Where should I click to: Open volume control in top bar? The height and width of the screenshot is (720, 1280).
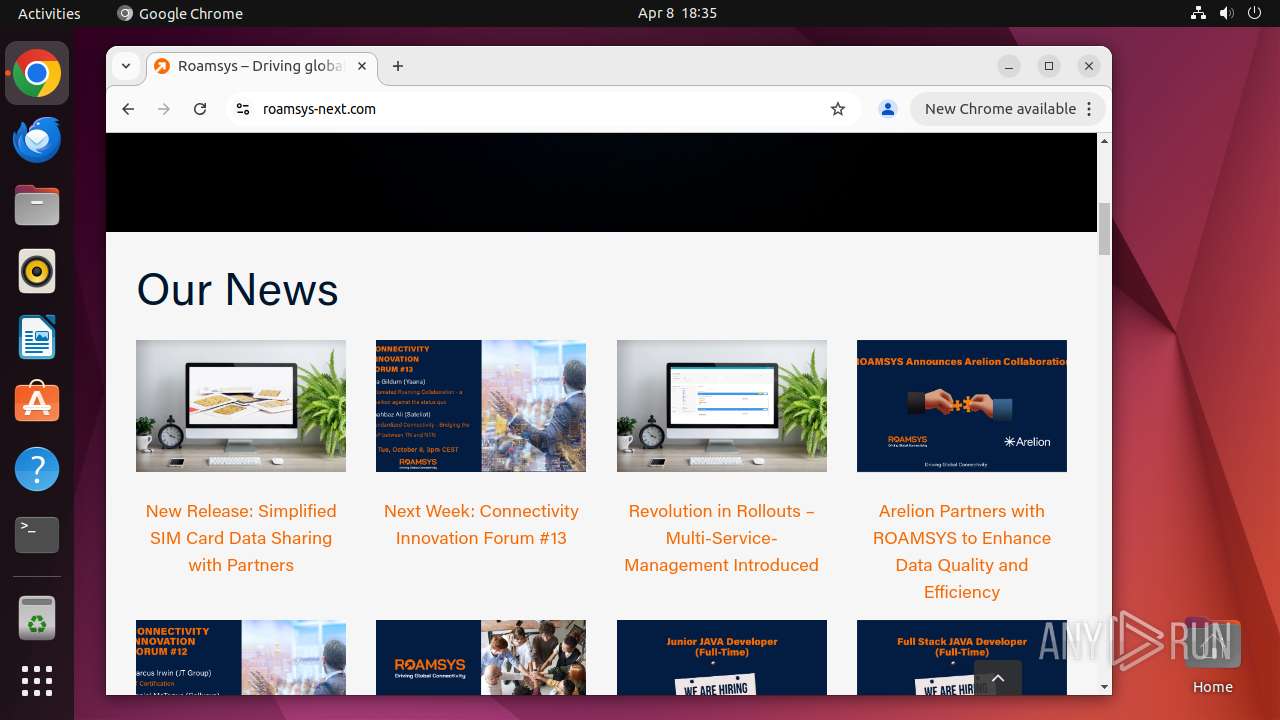[x=1226, y=13]
